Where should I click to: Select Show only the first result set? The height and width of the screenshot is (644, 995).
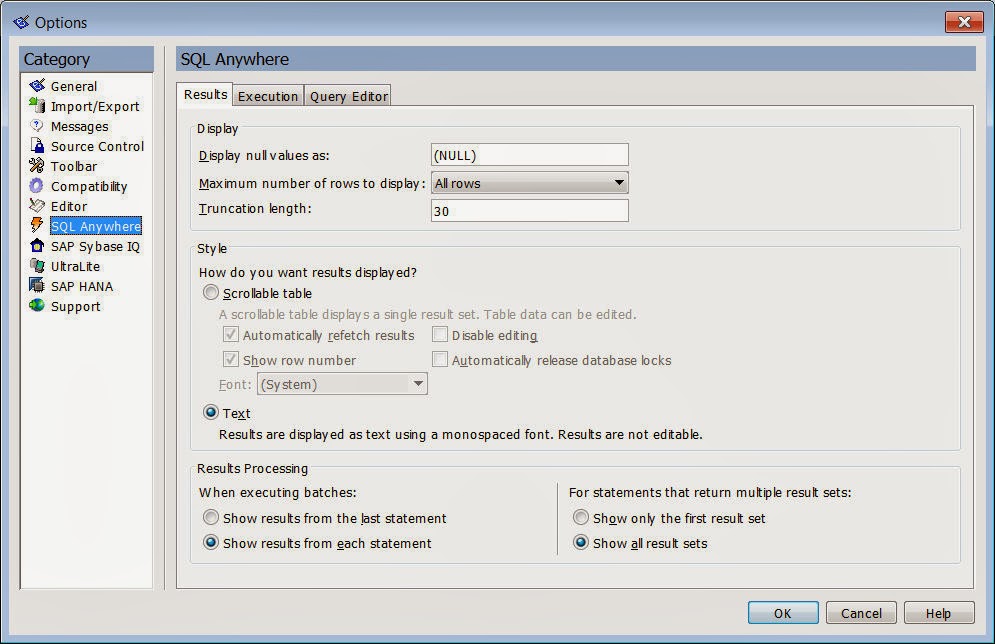(x=581, y=518)
